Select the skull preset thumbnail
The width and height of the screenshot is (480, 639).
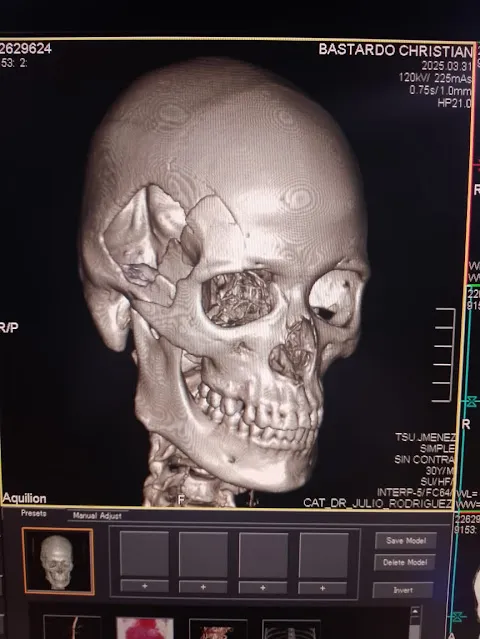[x=58, y=561]
